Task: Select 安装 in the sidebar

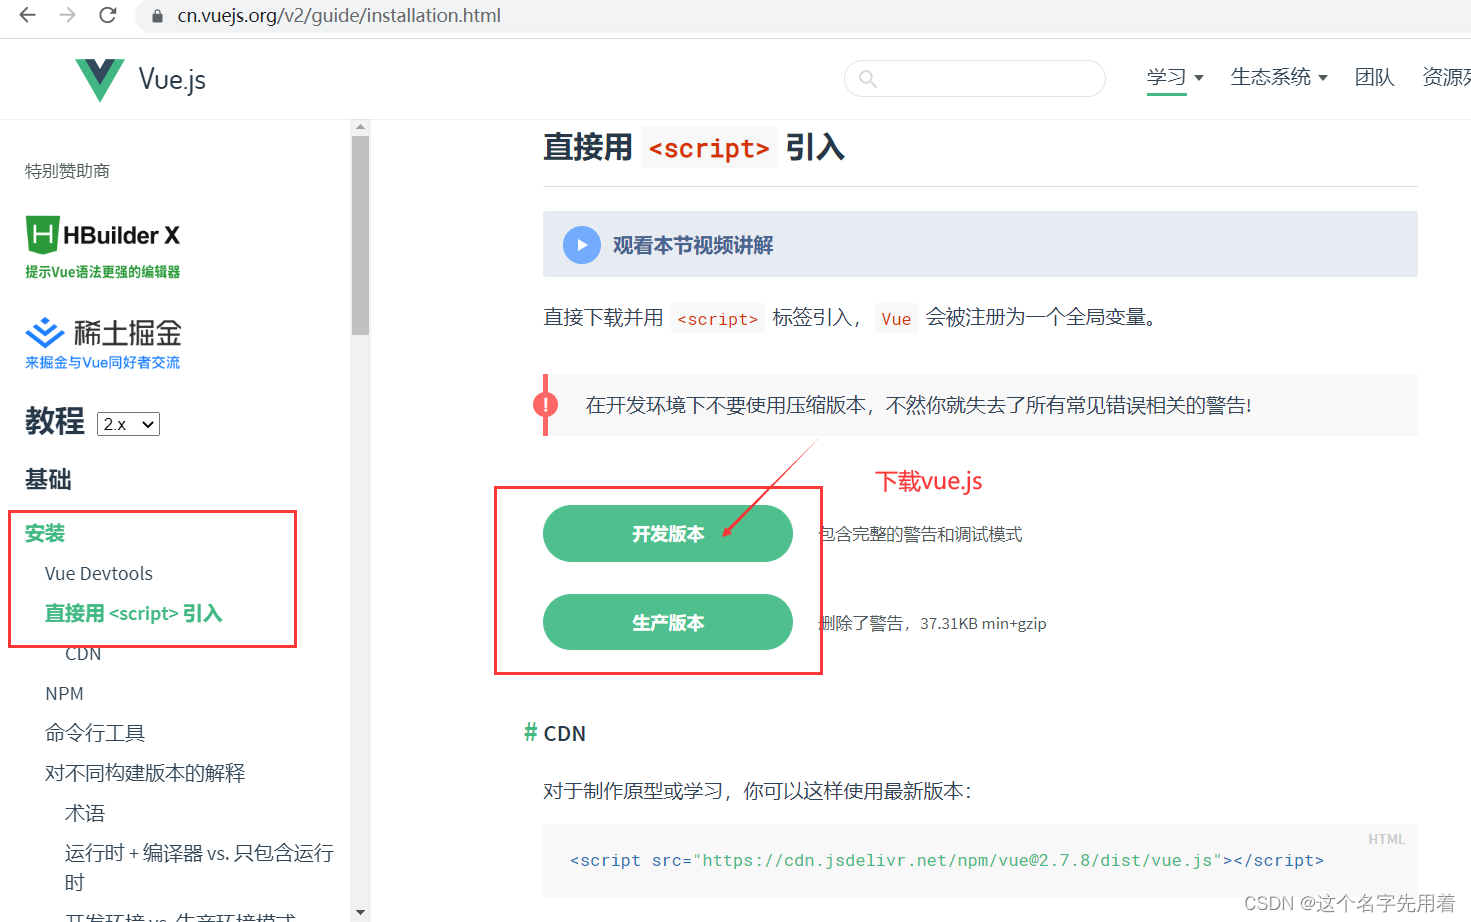Action: coord(45,533)
